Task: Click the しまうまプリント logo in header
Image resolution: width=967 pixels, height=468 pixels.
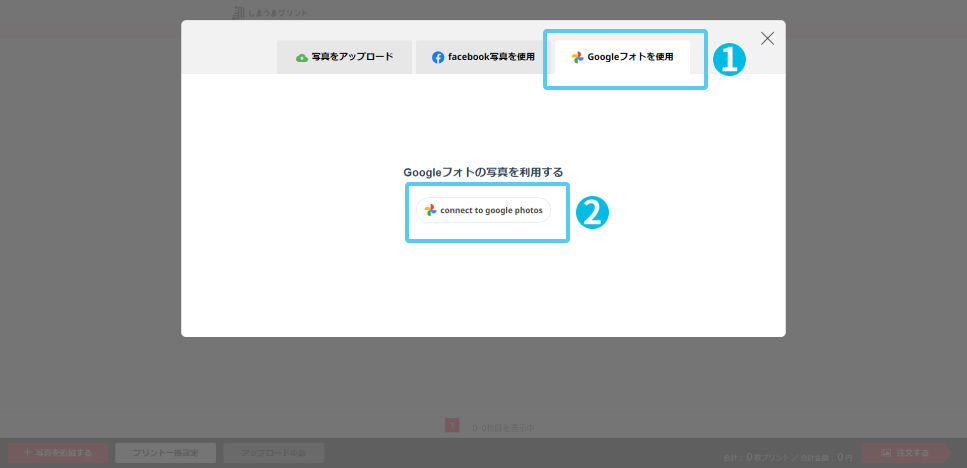Action: click(x=270, y=12)
